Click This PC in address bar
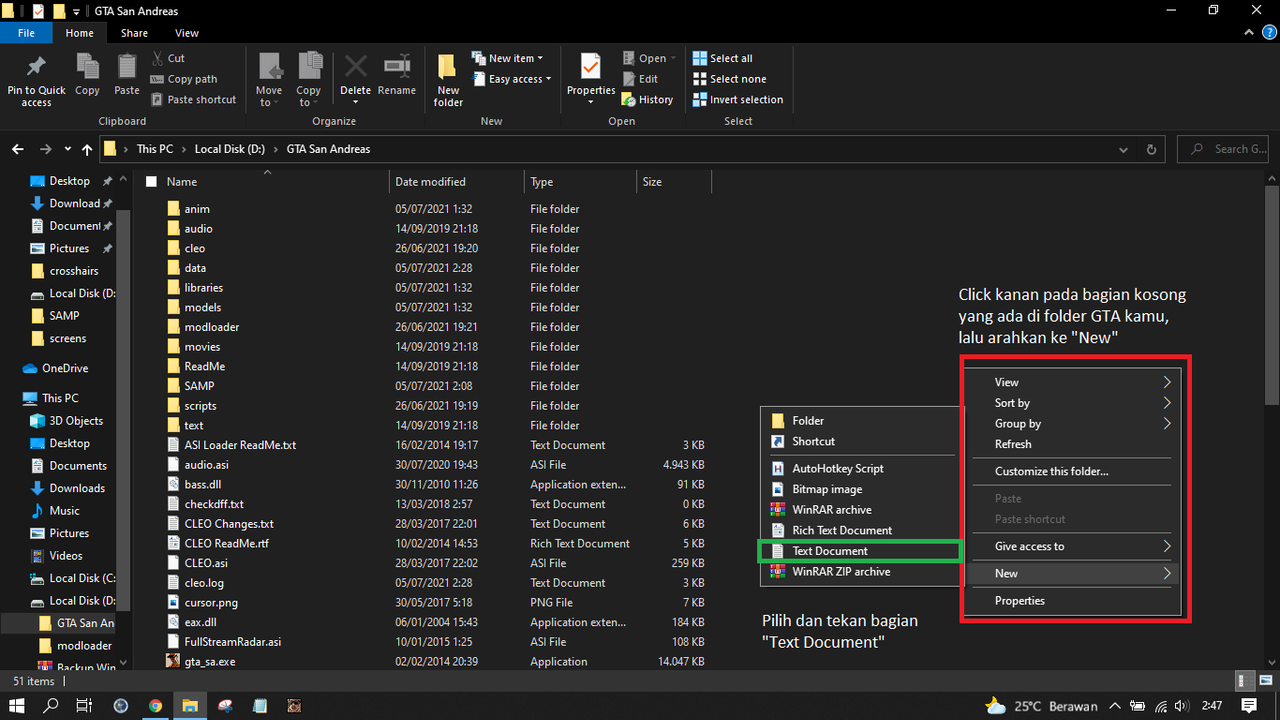Image resolution: width=1280 pixels, height=720 pixels. click(x=154, y=149)
